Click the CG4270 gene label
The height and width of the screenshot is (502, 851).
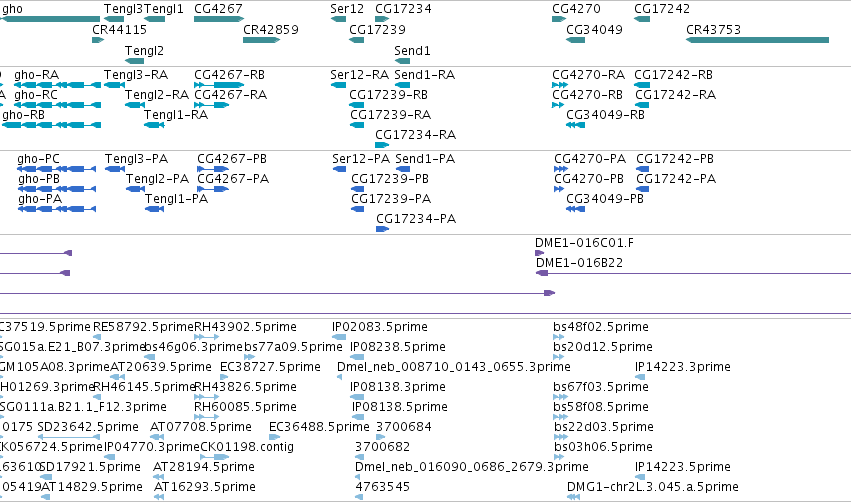pyautogui.click(x=576, y=9)
